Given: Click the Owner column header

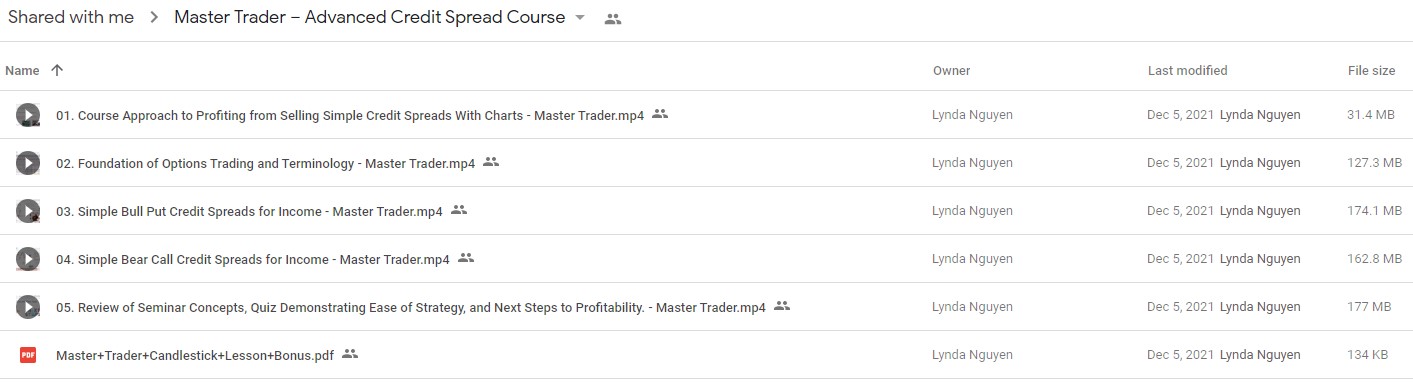Looking at the screenshot, I should coord(951,70).
